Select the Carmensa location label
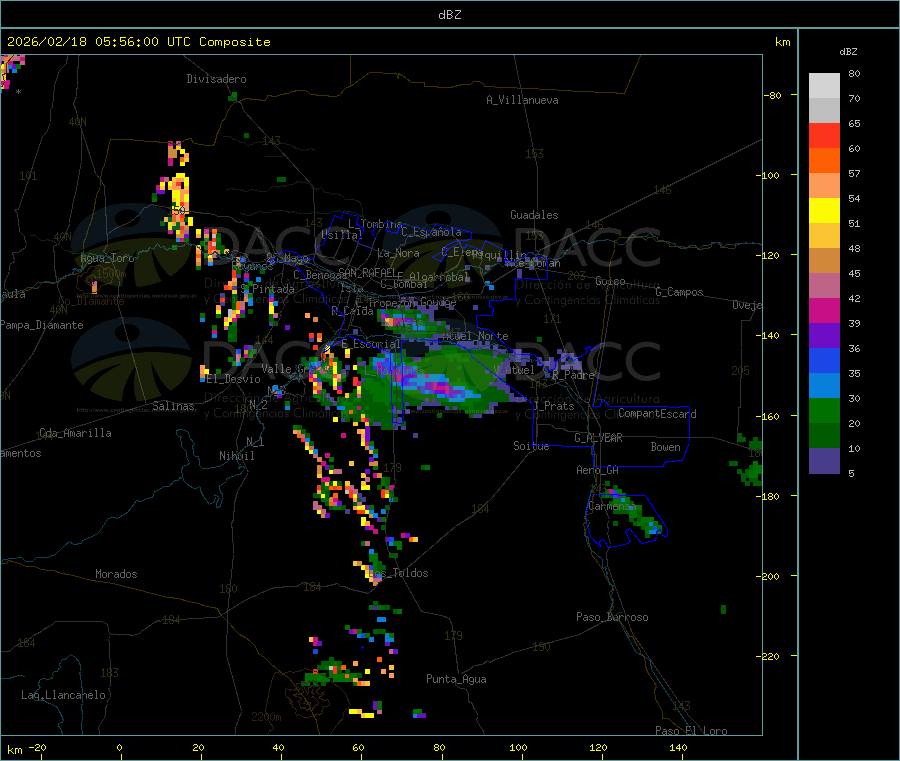 [x=612, y=506]
